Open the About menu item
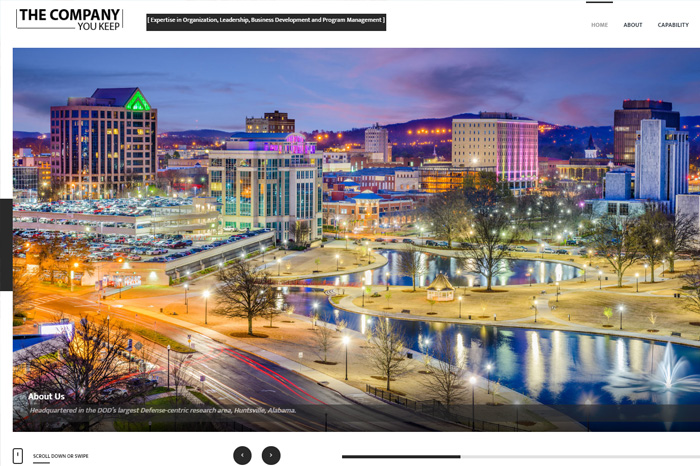 (x=633, y=25)
